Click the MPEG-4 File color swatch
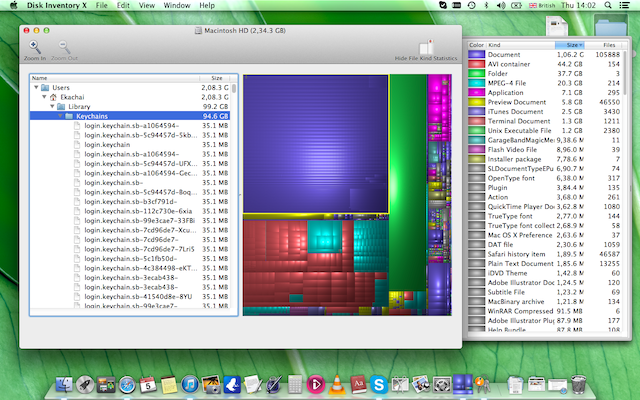Viewport: 640px width, 400px height. [476, 83]
